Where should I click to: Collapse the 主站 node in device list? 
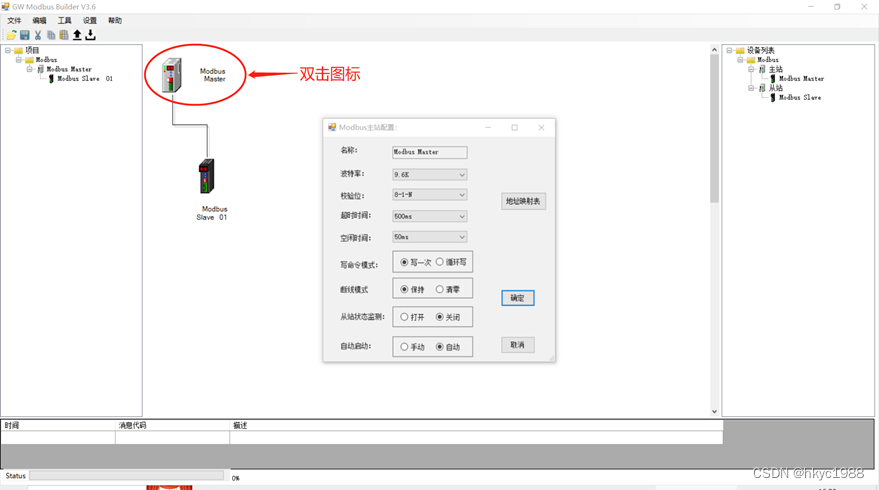click(x=751, y=70)
